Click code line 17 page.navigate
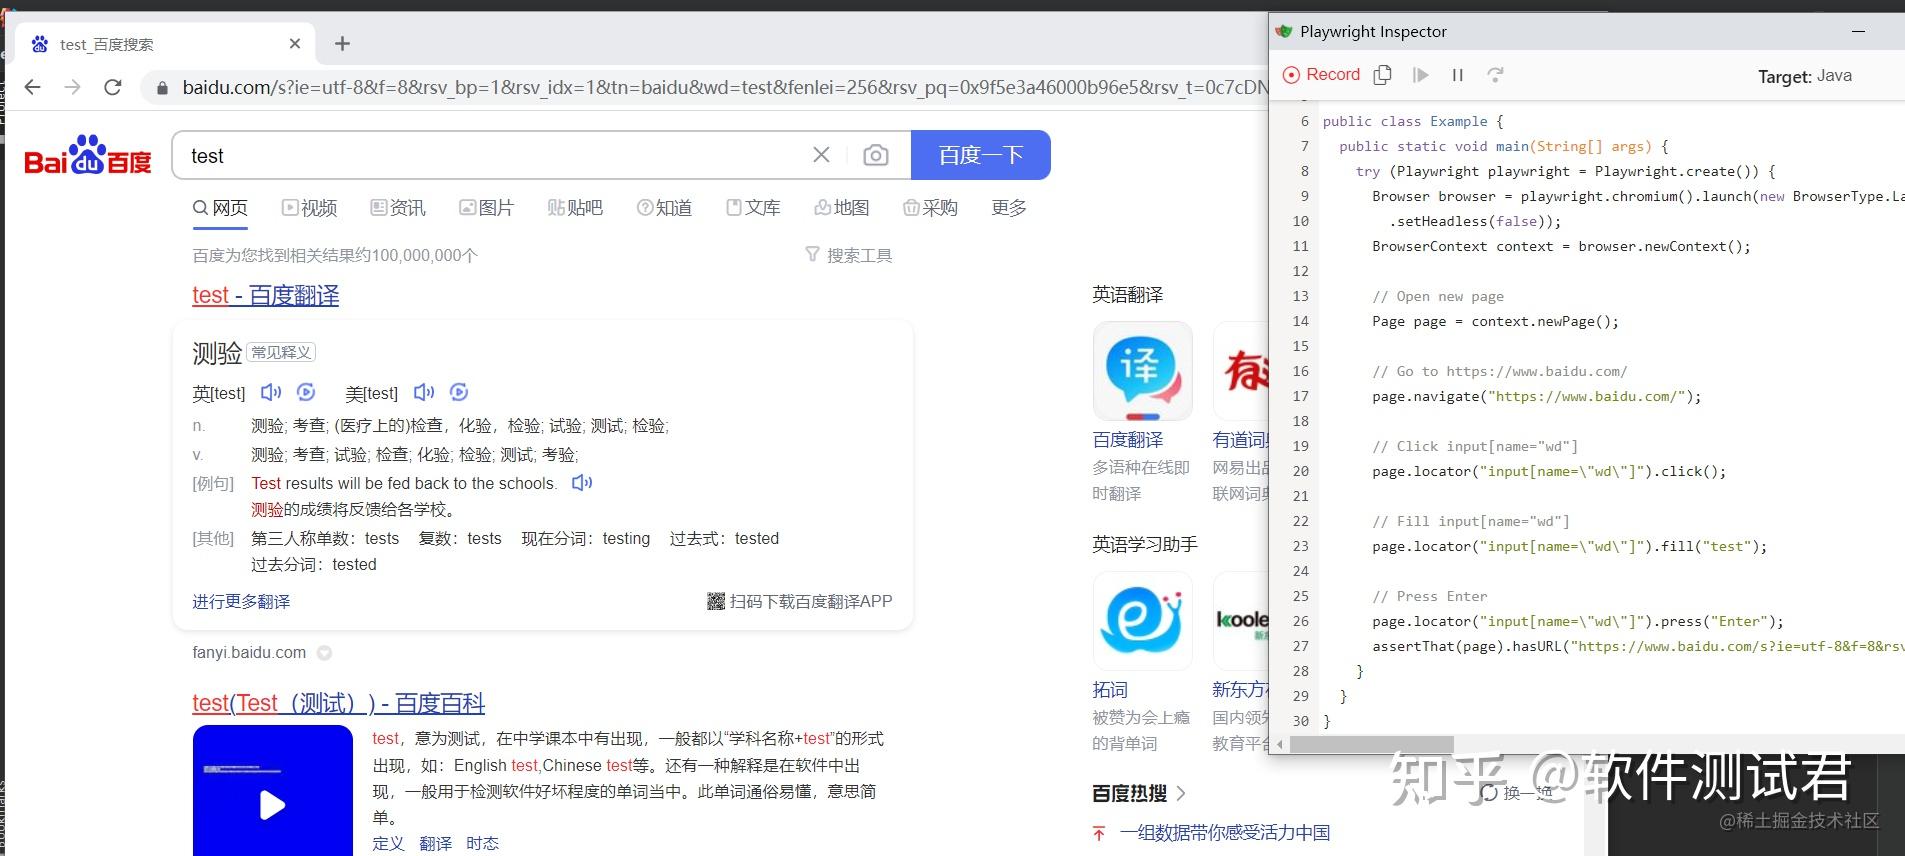 point(1536,396)
